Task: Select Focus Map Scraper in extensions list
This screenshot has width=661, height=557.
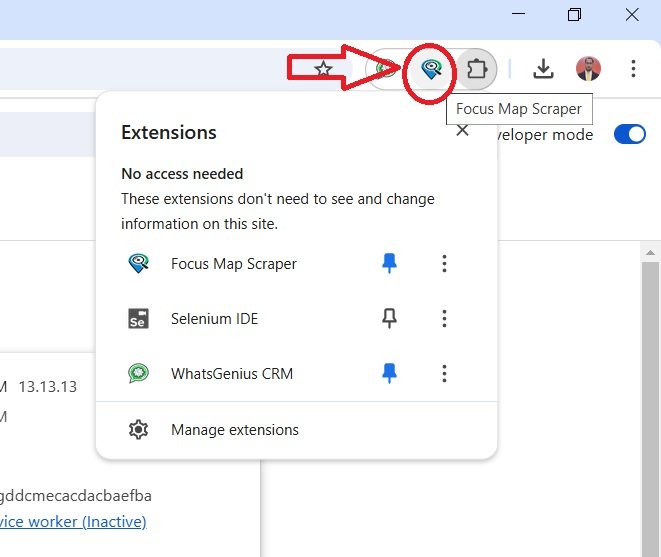Action: [233, 264]
